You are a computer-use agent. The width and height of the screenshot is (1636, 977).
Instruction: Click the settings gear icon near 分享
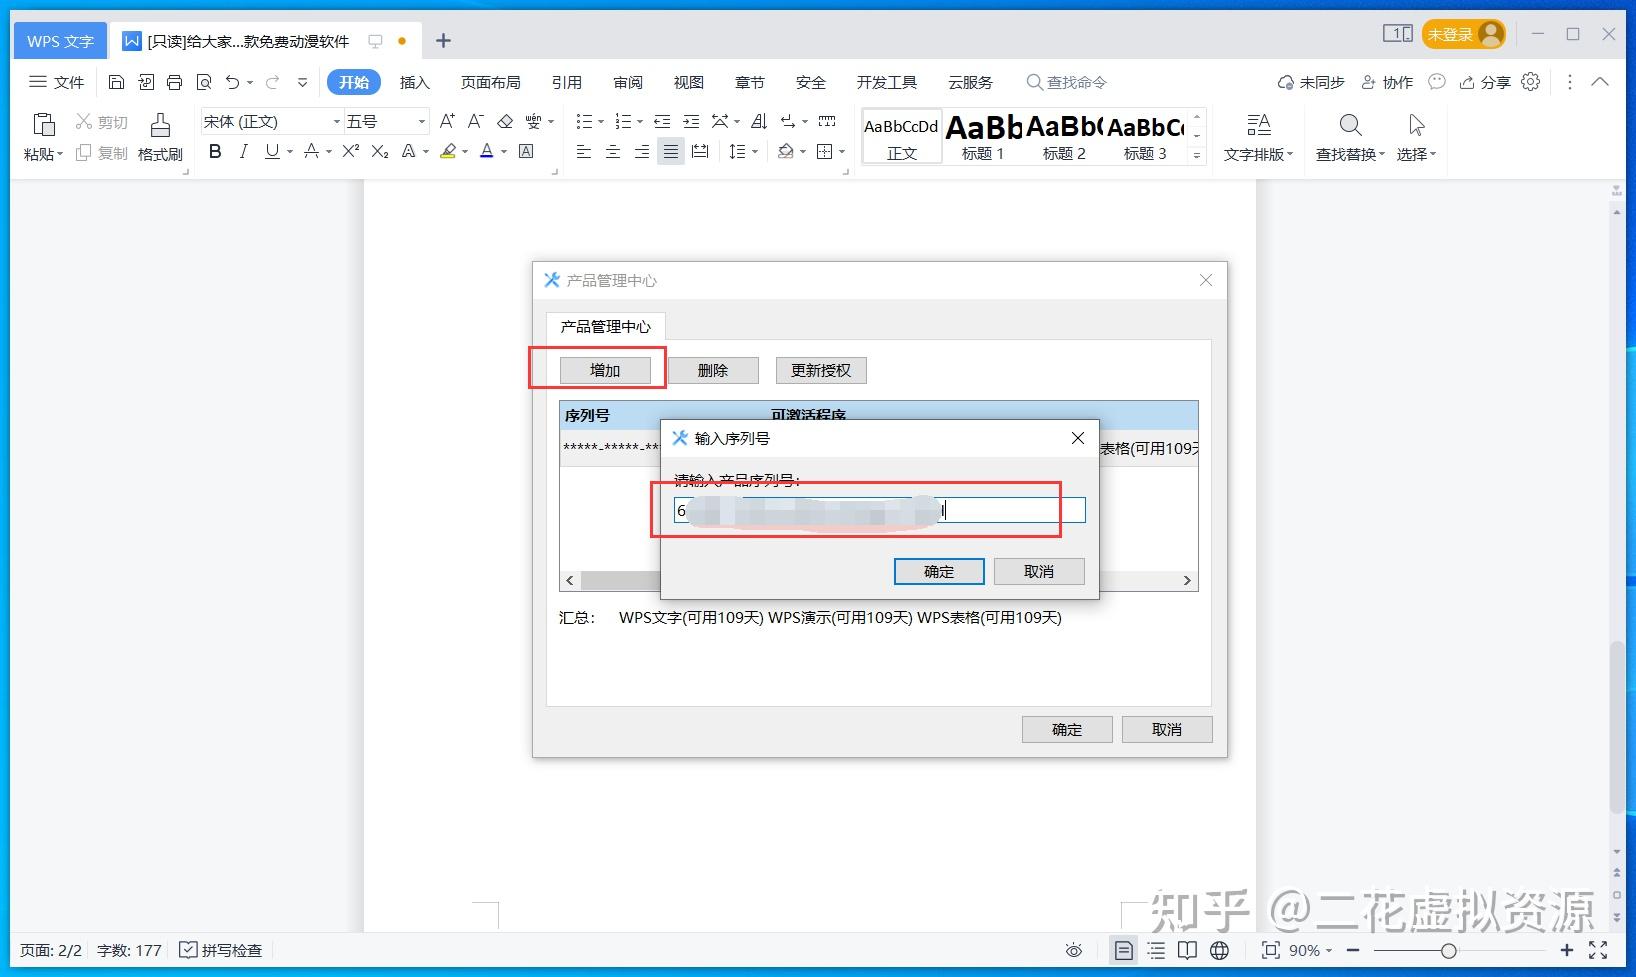(1531, 82)
